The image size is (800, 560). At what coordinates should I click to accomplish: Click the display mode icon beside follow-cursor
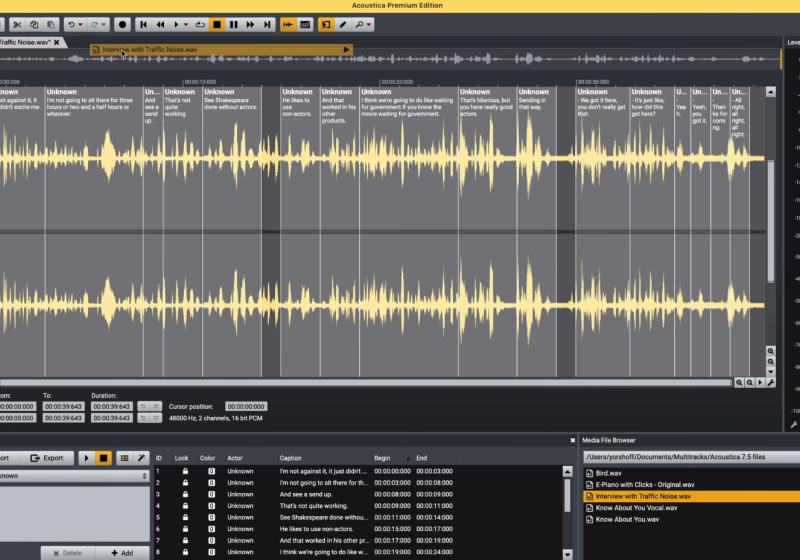305,24
